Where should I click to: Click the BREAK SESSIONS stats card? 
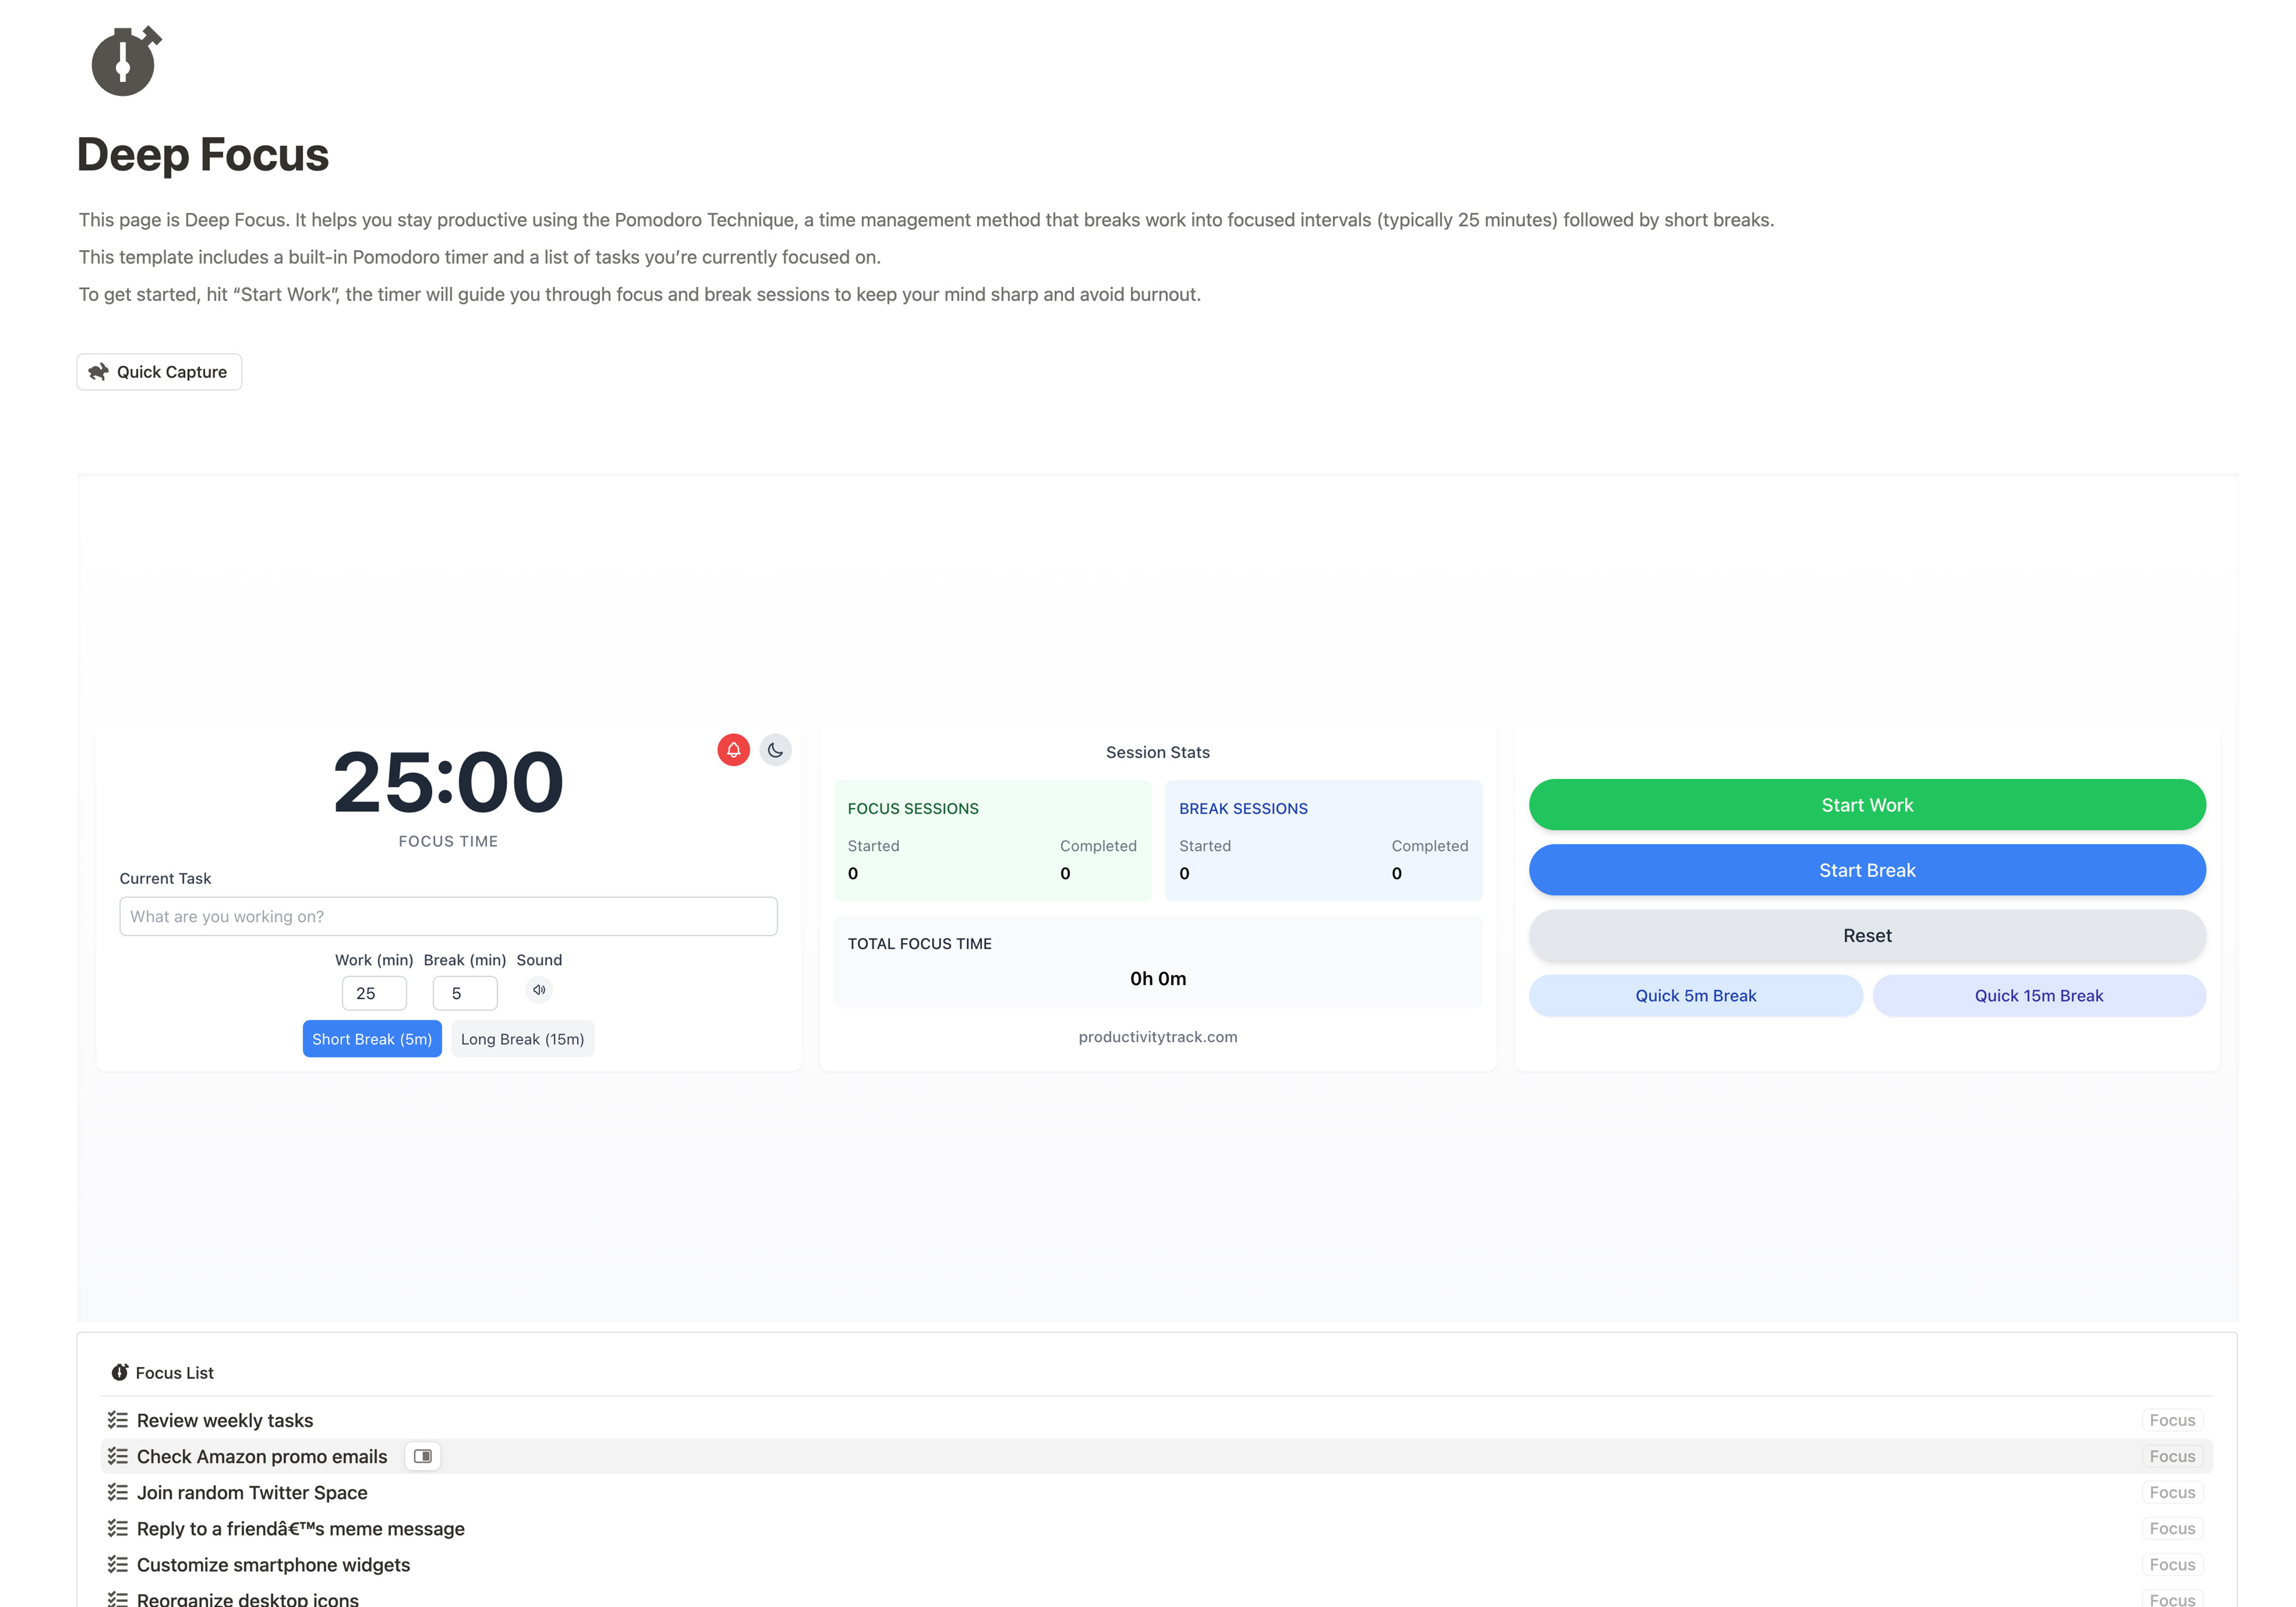[1323, 840]
